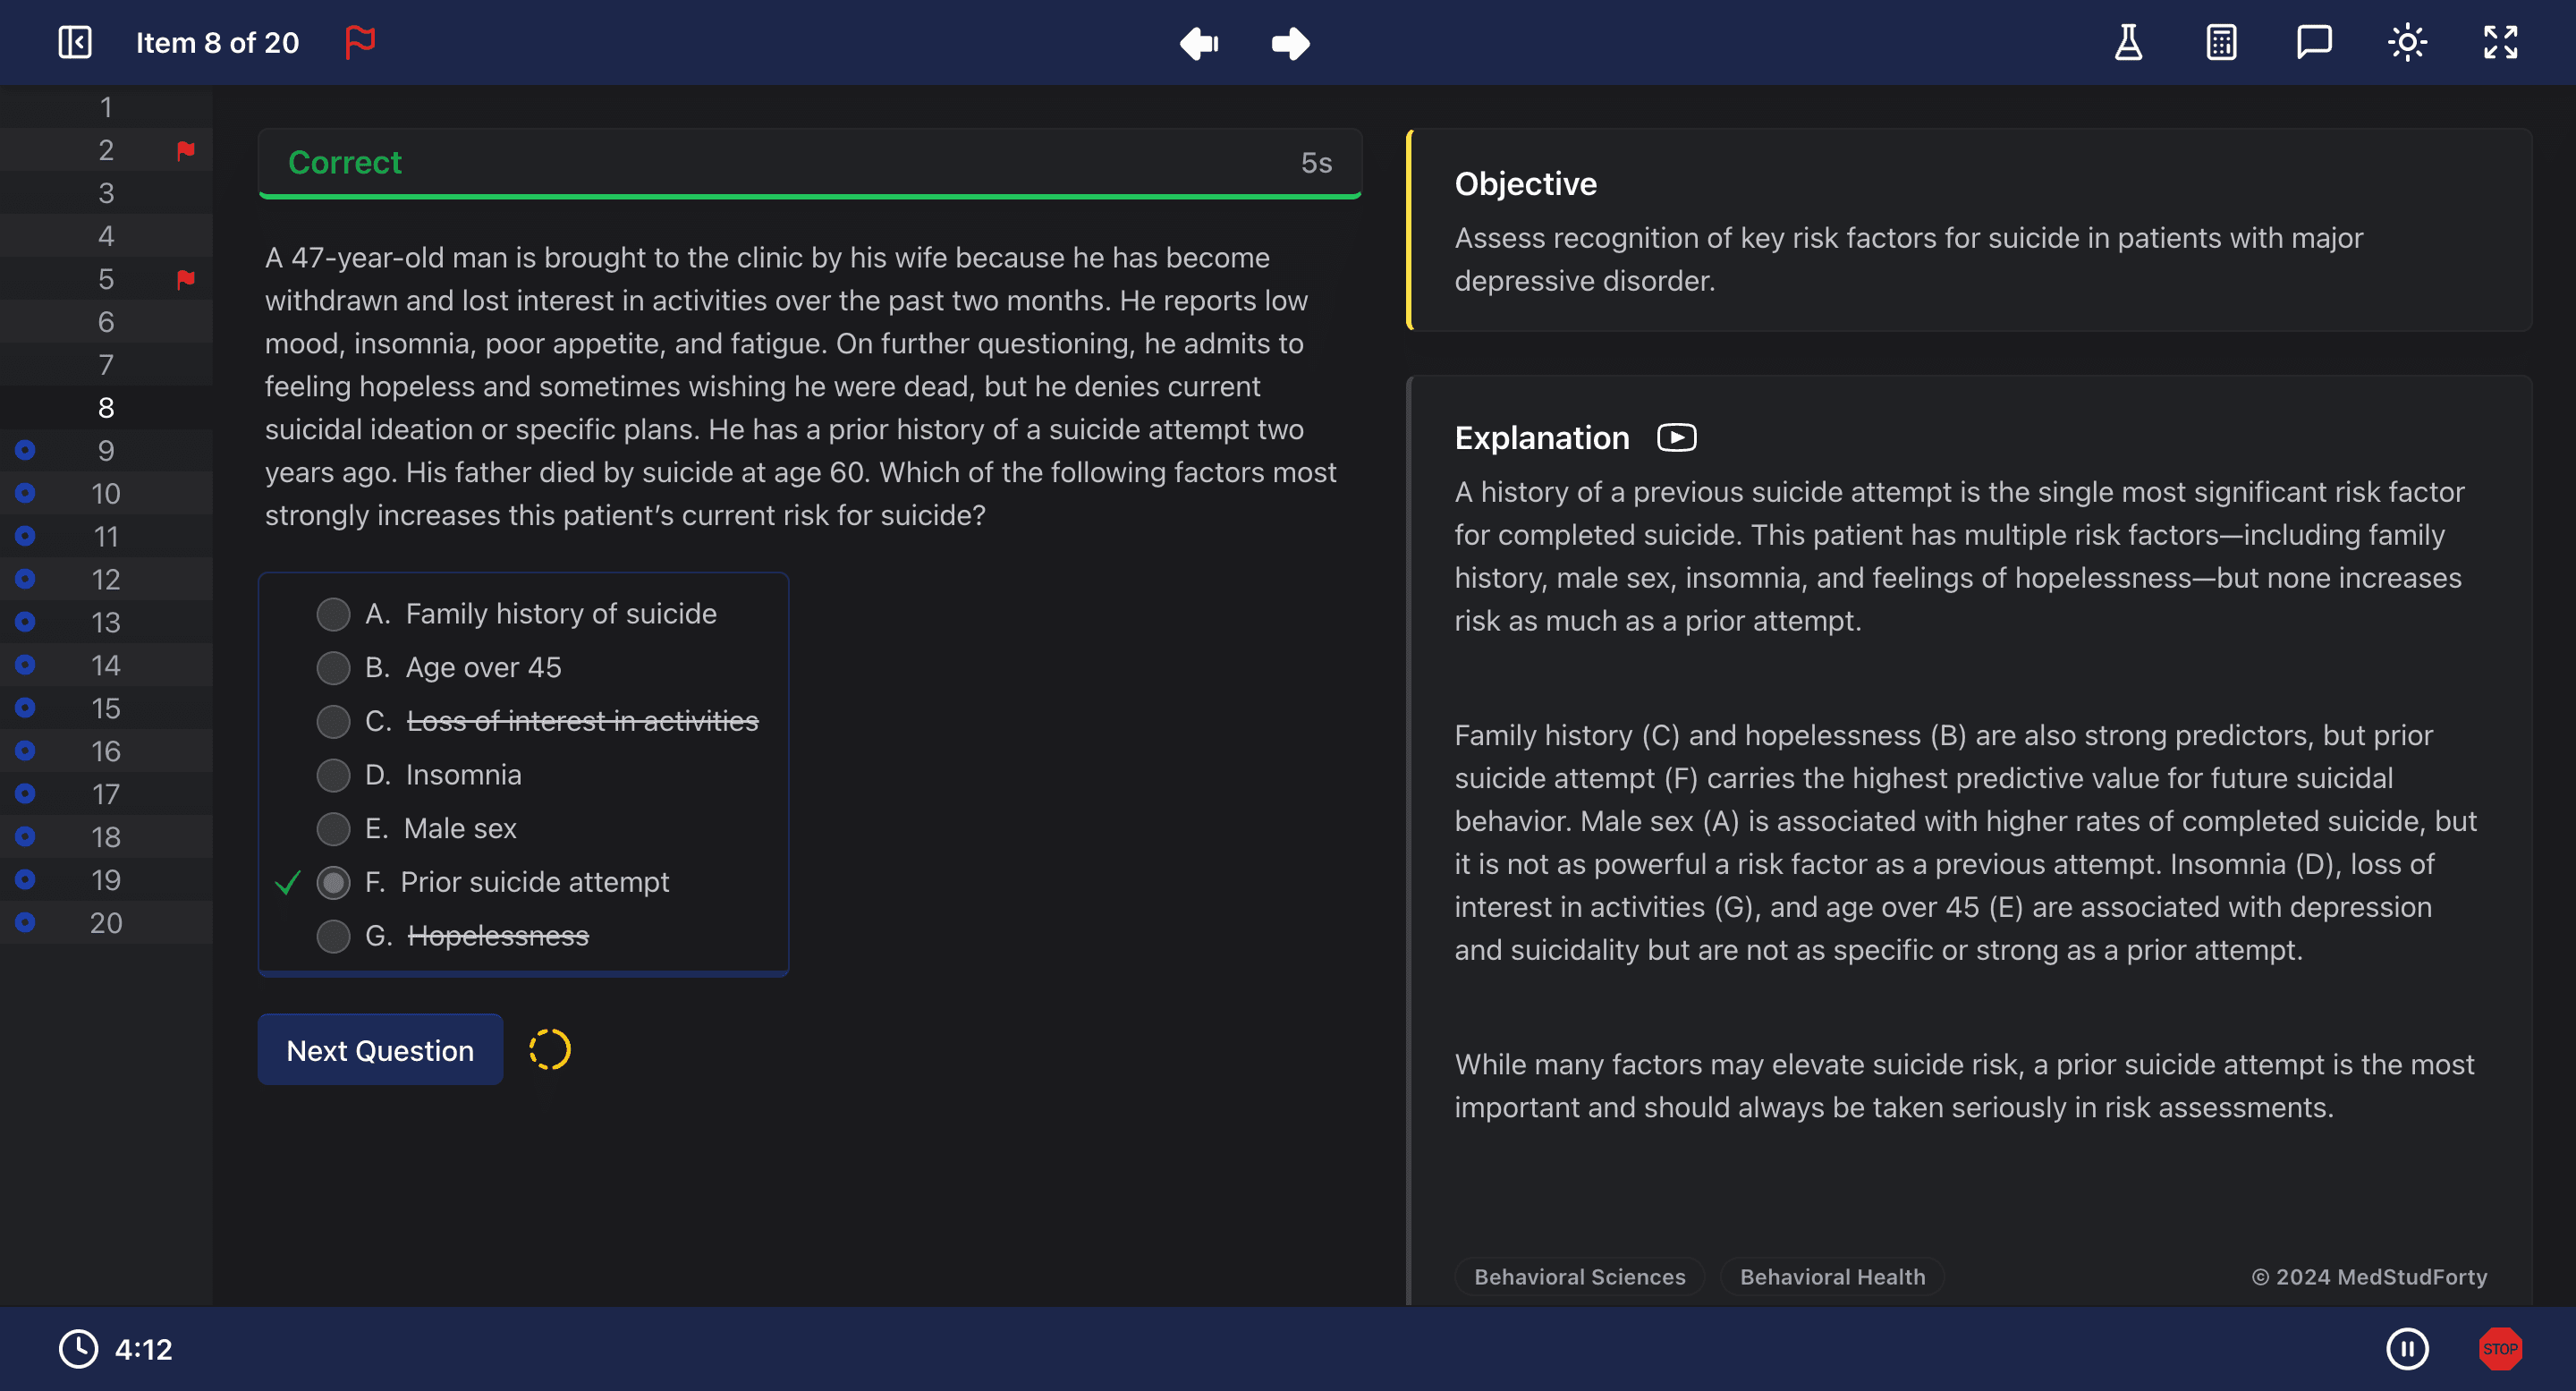Enter fullscreen mode
This screenshot has height=1391, width=2576.
click(2500, 42)
